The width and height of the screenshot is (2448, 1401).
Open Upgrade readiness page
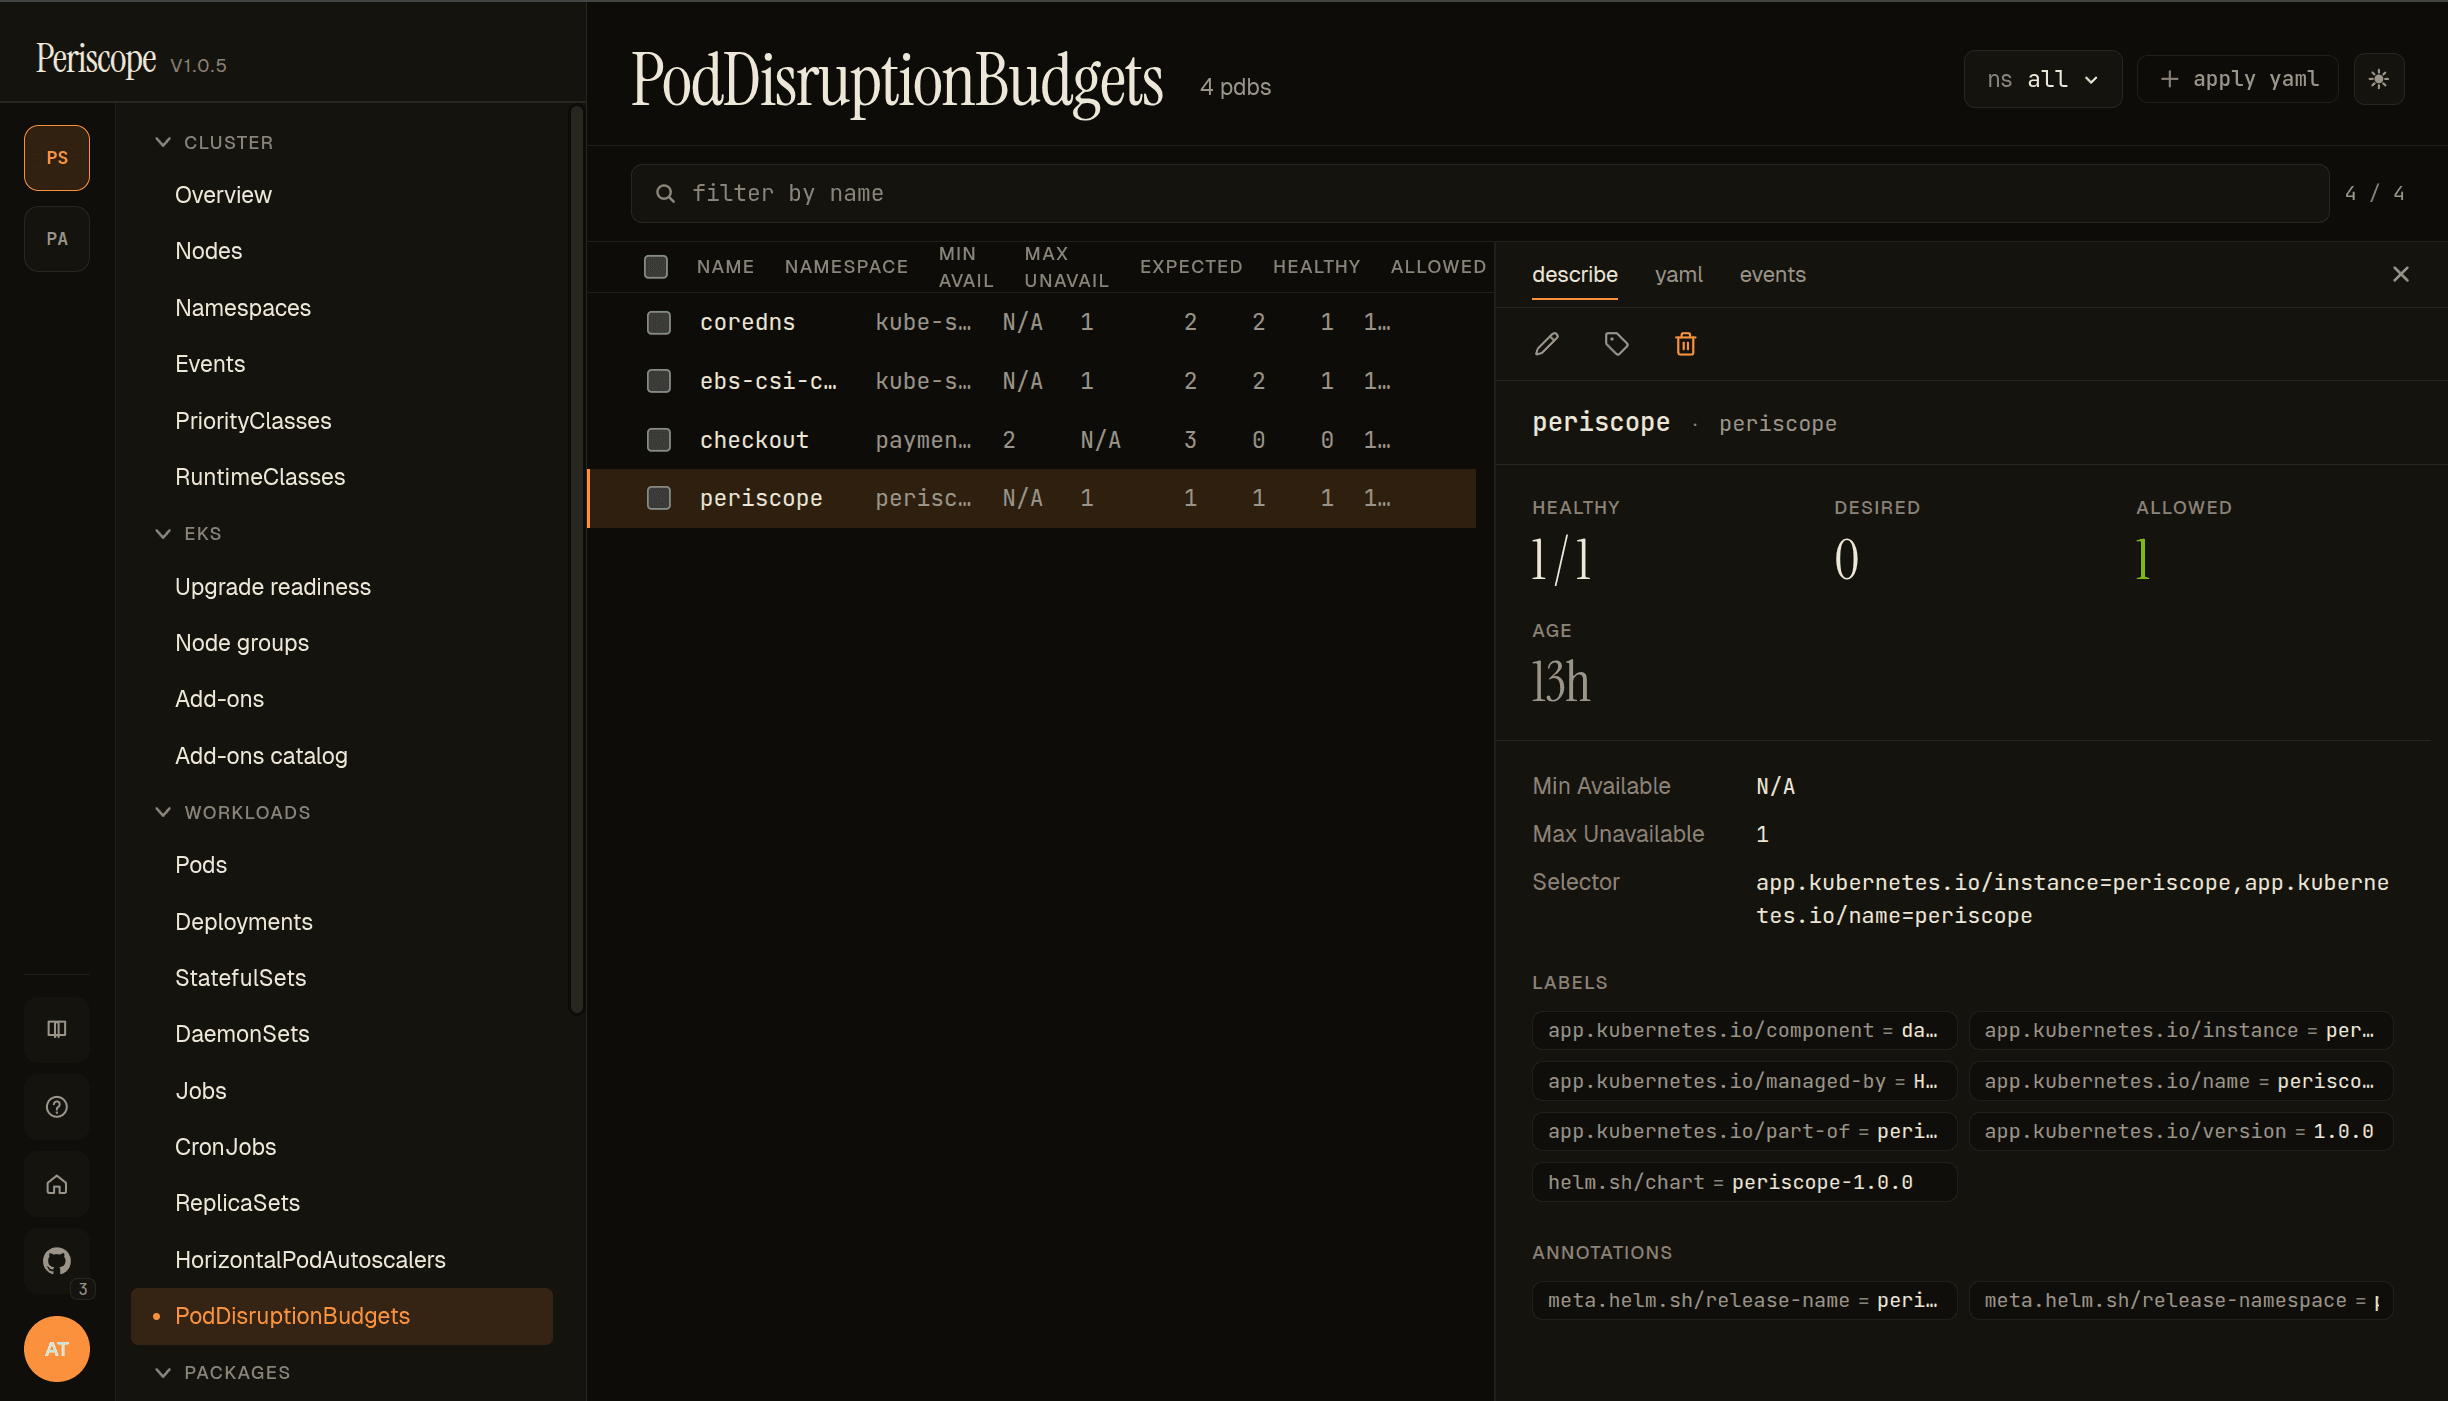(x=342, y=587)
